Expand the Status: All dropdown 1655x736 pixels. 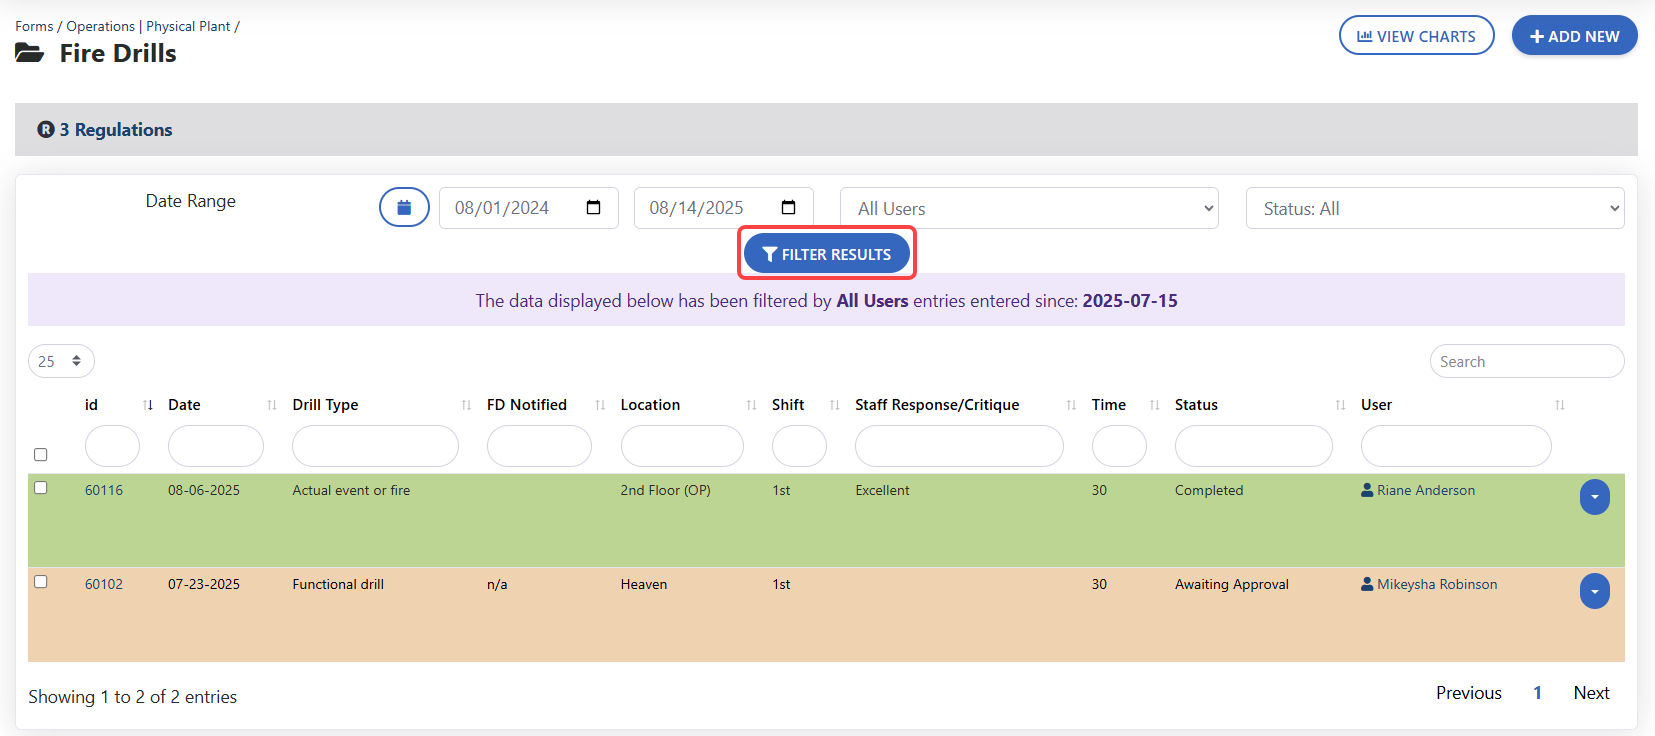1434,208
